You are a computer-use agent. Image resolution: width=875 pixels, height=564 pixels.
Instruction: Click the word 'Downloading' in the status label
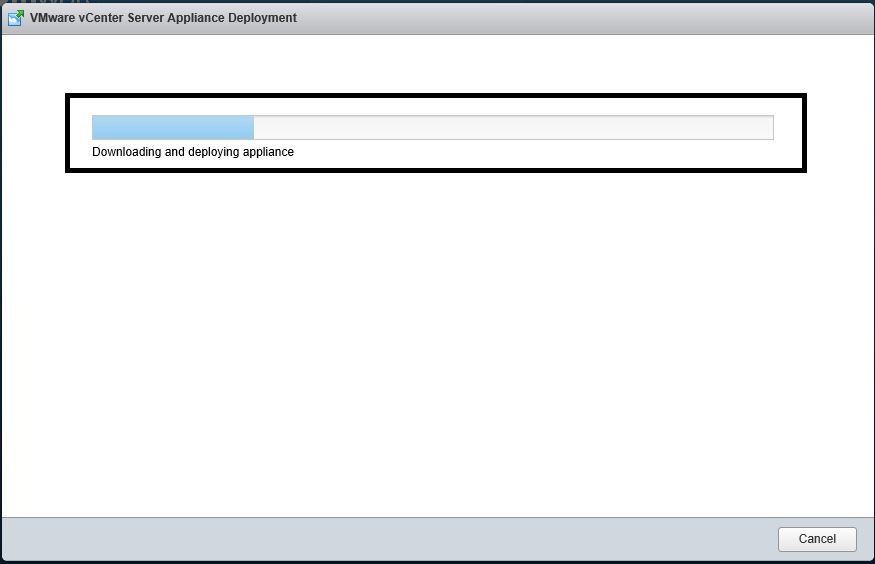[x=126, y=152]
